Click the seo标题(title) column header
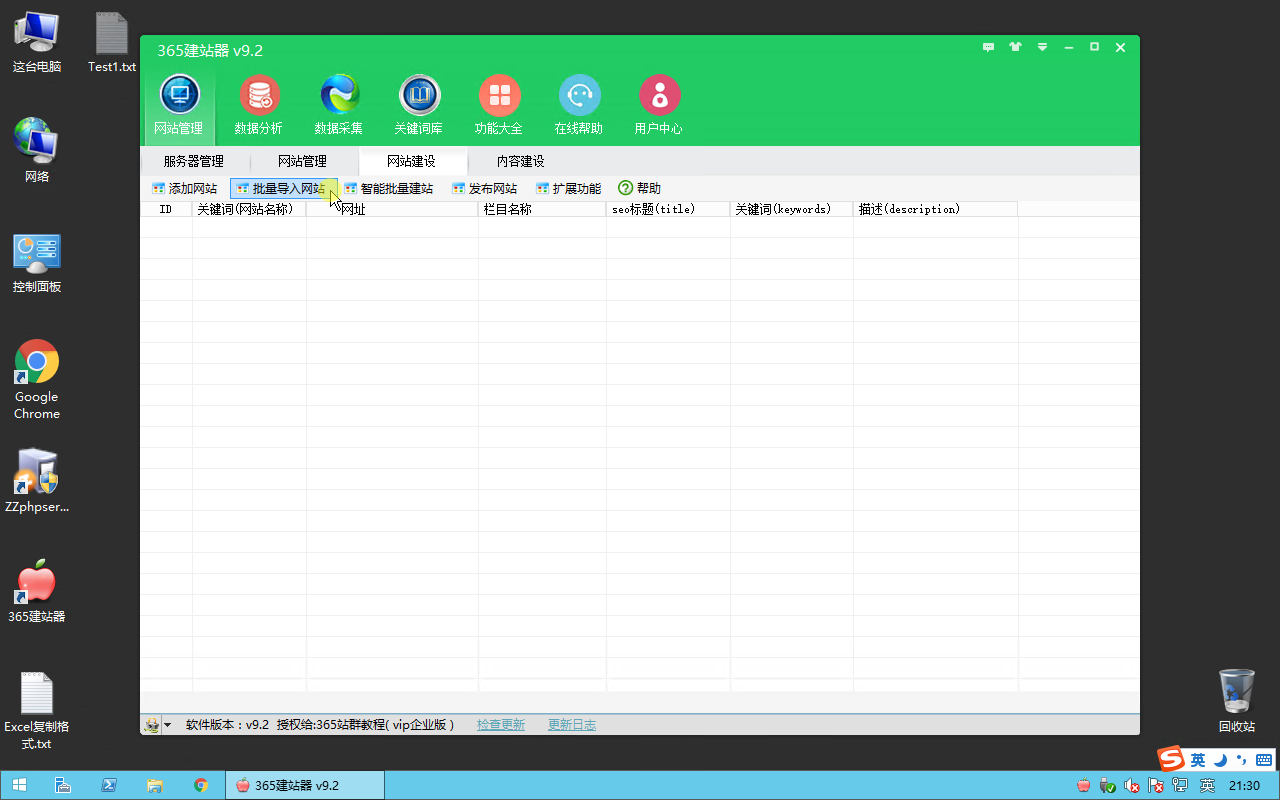The height and width of the screenshot is (800, 1280). 668,209
